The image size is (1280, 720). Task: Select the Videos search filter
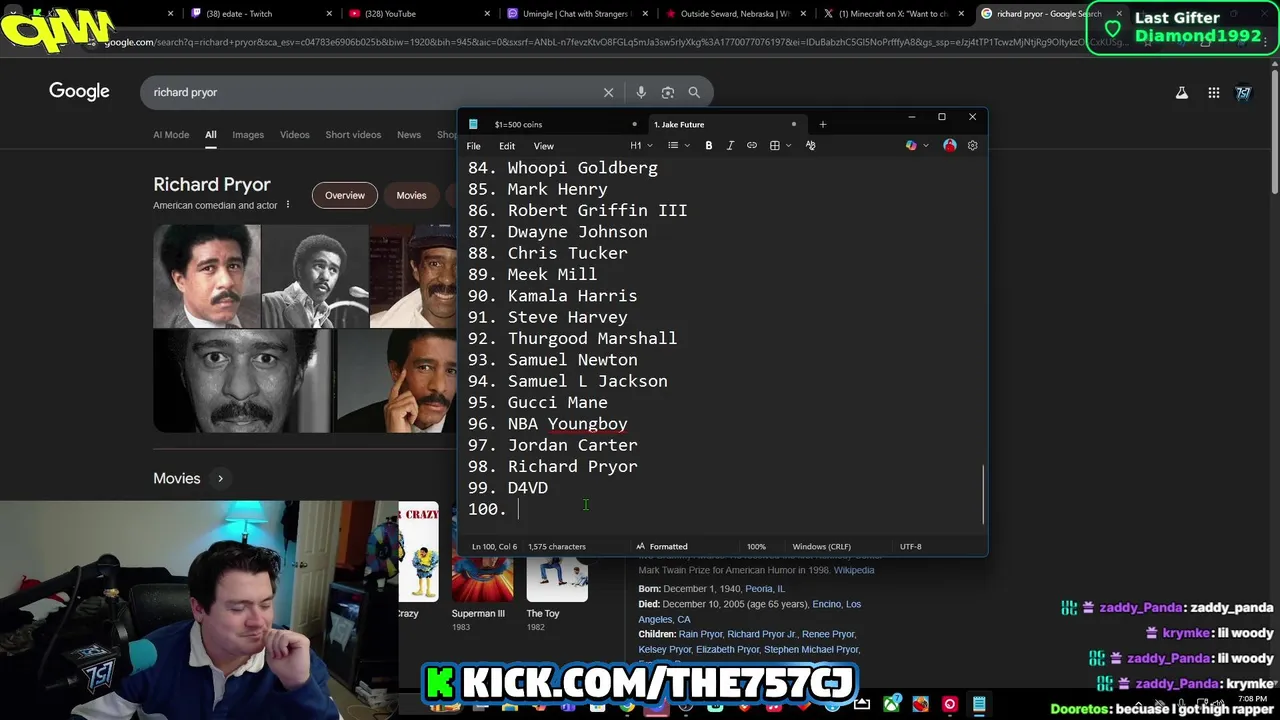295,135
